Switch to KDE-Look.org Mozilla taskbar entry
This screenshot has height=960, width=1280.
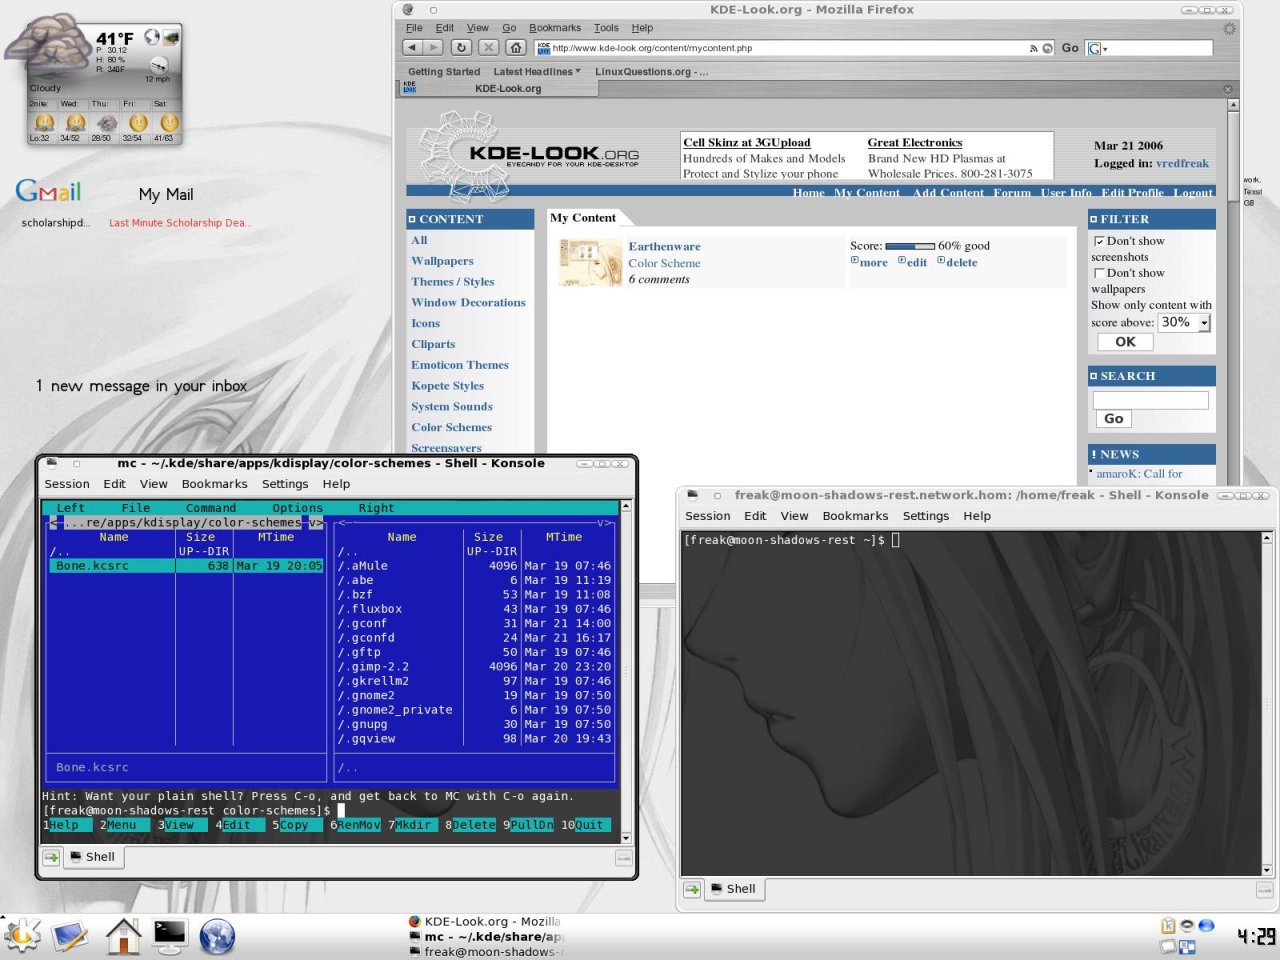486,921
